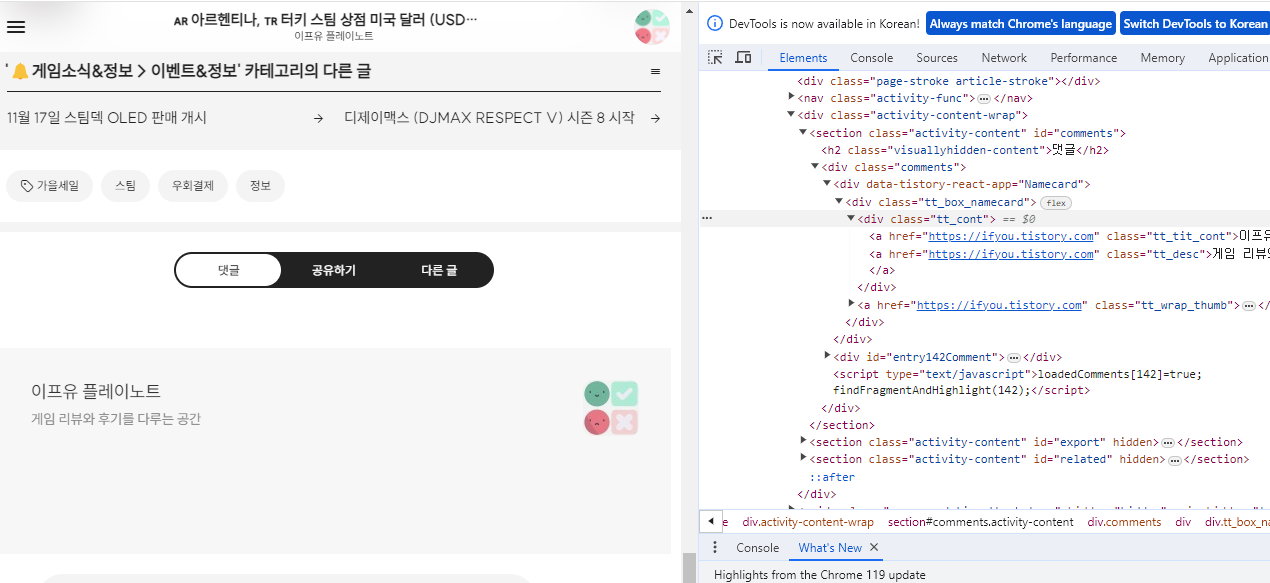Collapse the data-tistory-react-app Namecard node

tap(827, 184)
